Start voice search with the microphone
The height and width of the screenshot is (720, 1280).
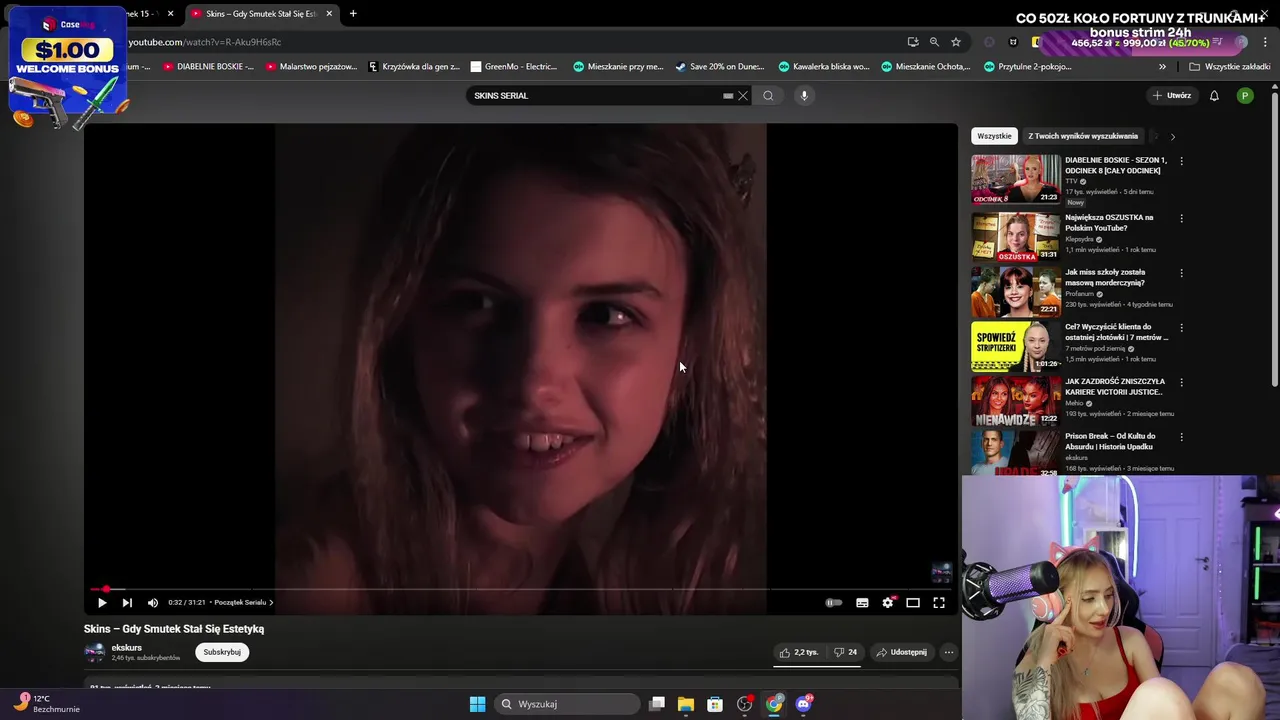tap(804, 96)
